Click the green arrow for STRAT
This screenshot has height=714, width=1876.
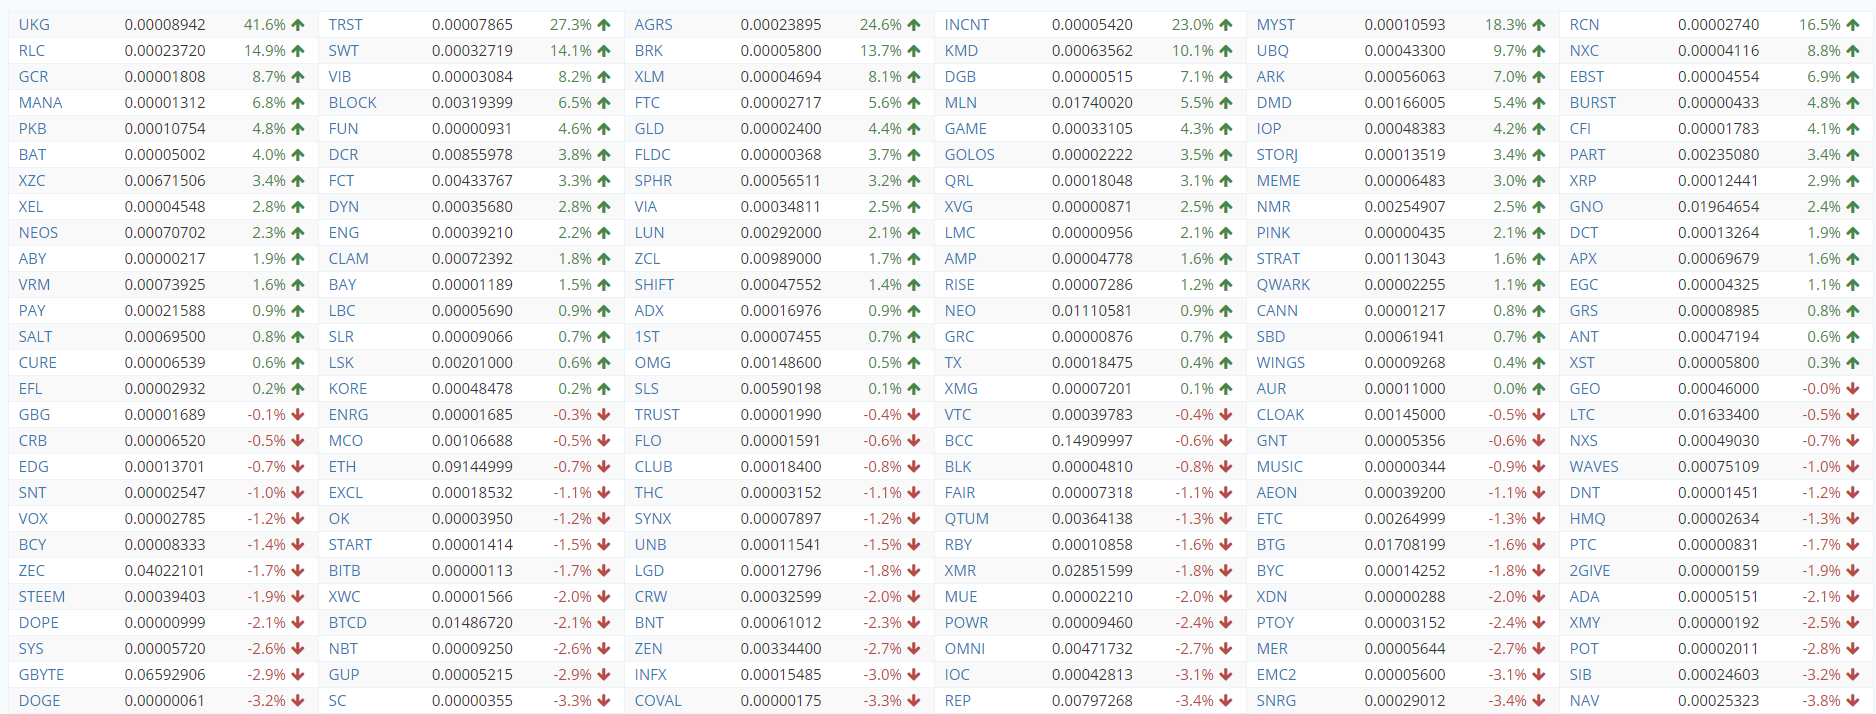(x=1538, y=259)
